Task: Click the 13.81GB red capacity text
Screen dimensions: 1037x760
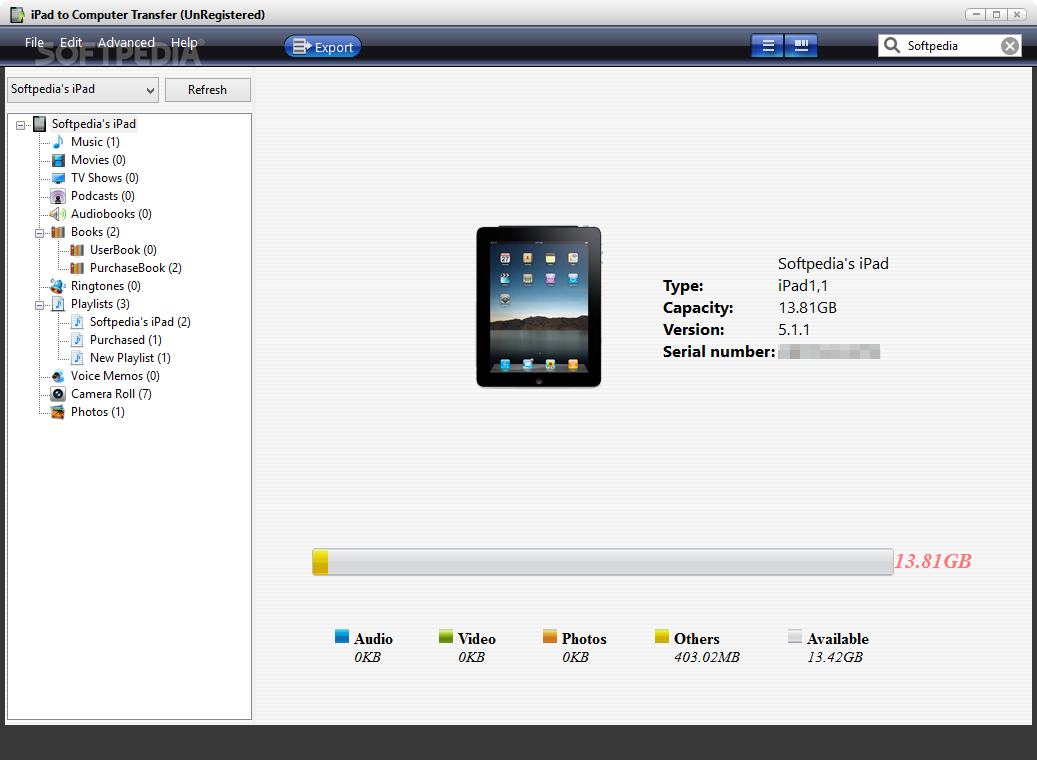Action: pyautogui.click(x=933, y=562)
